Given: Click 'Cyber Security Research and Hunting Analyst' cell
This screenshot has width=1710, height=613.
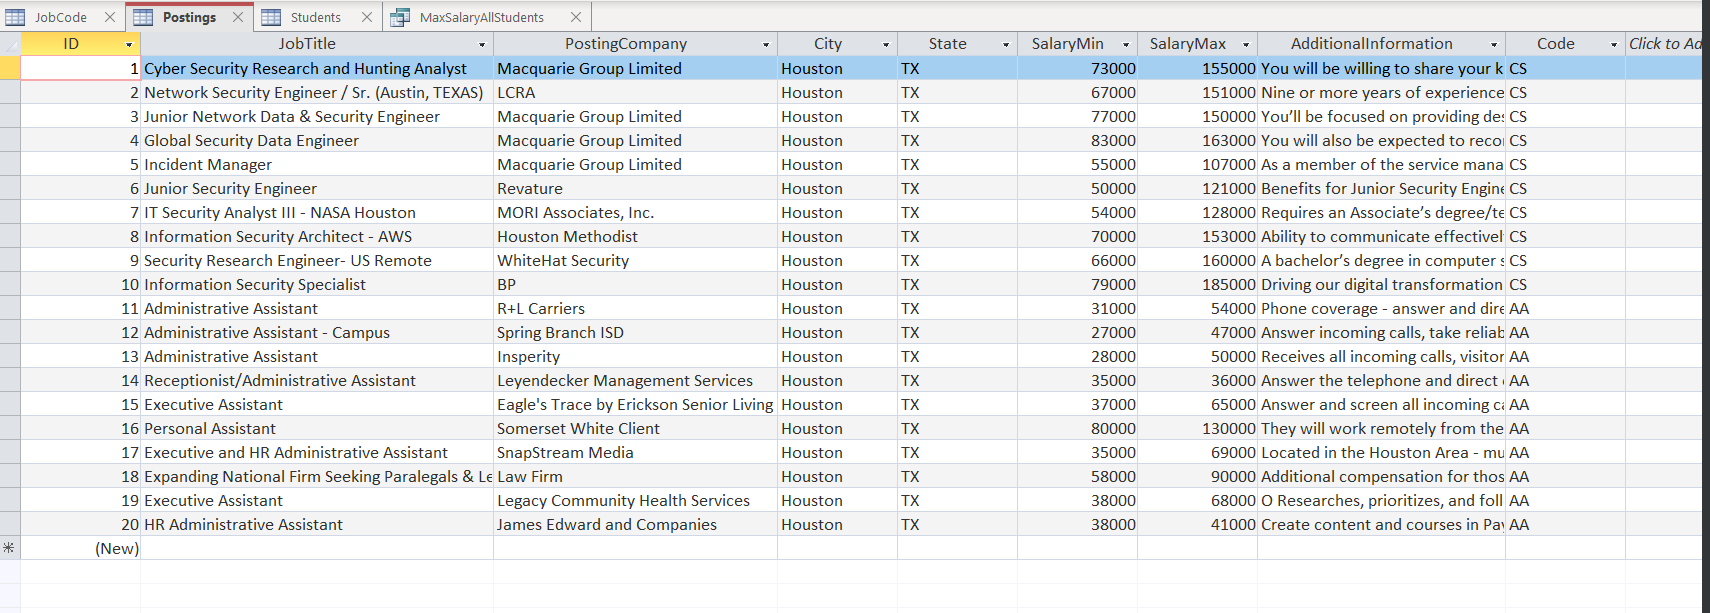Looking at the screenshot, I should point(317,68).
